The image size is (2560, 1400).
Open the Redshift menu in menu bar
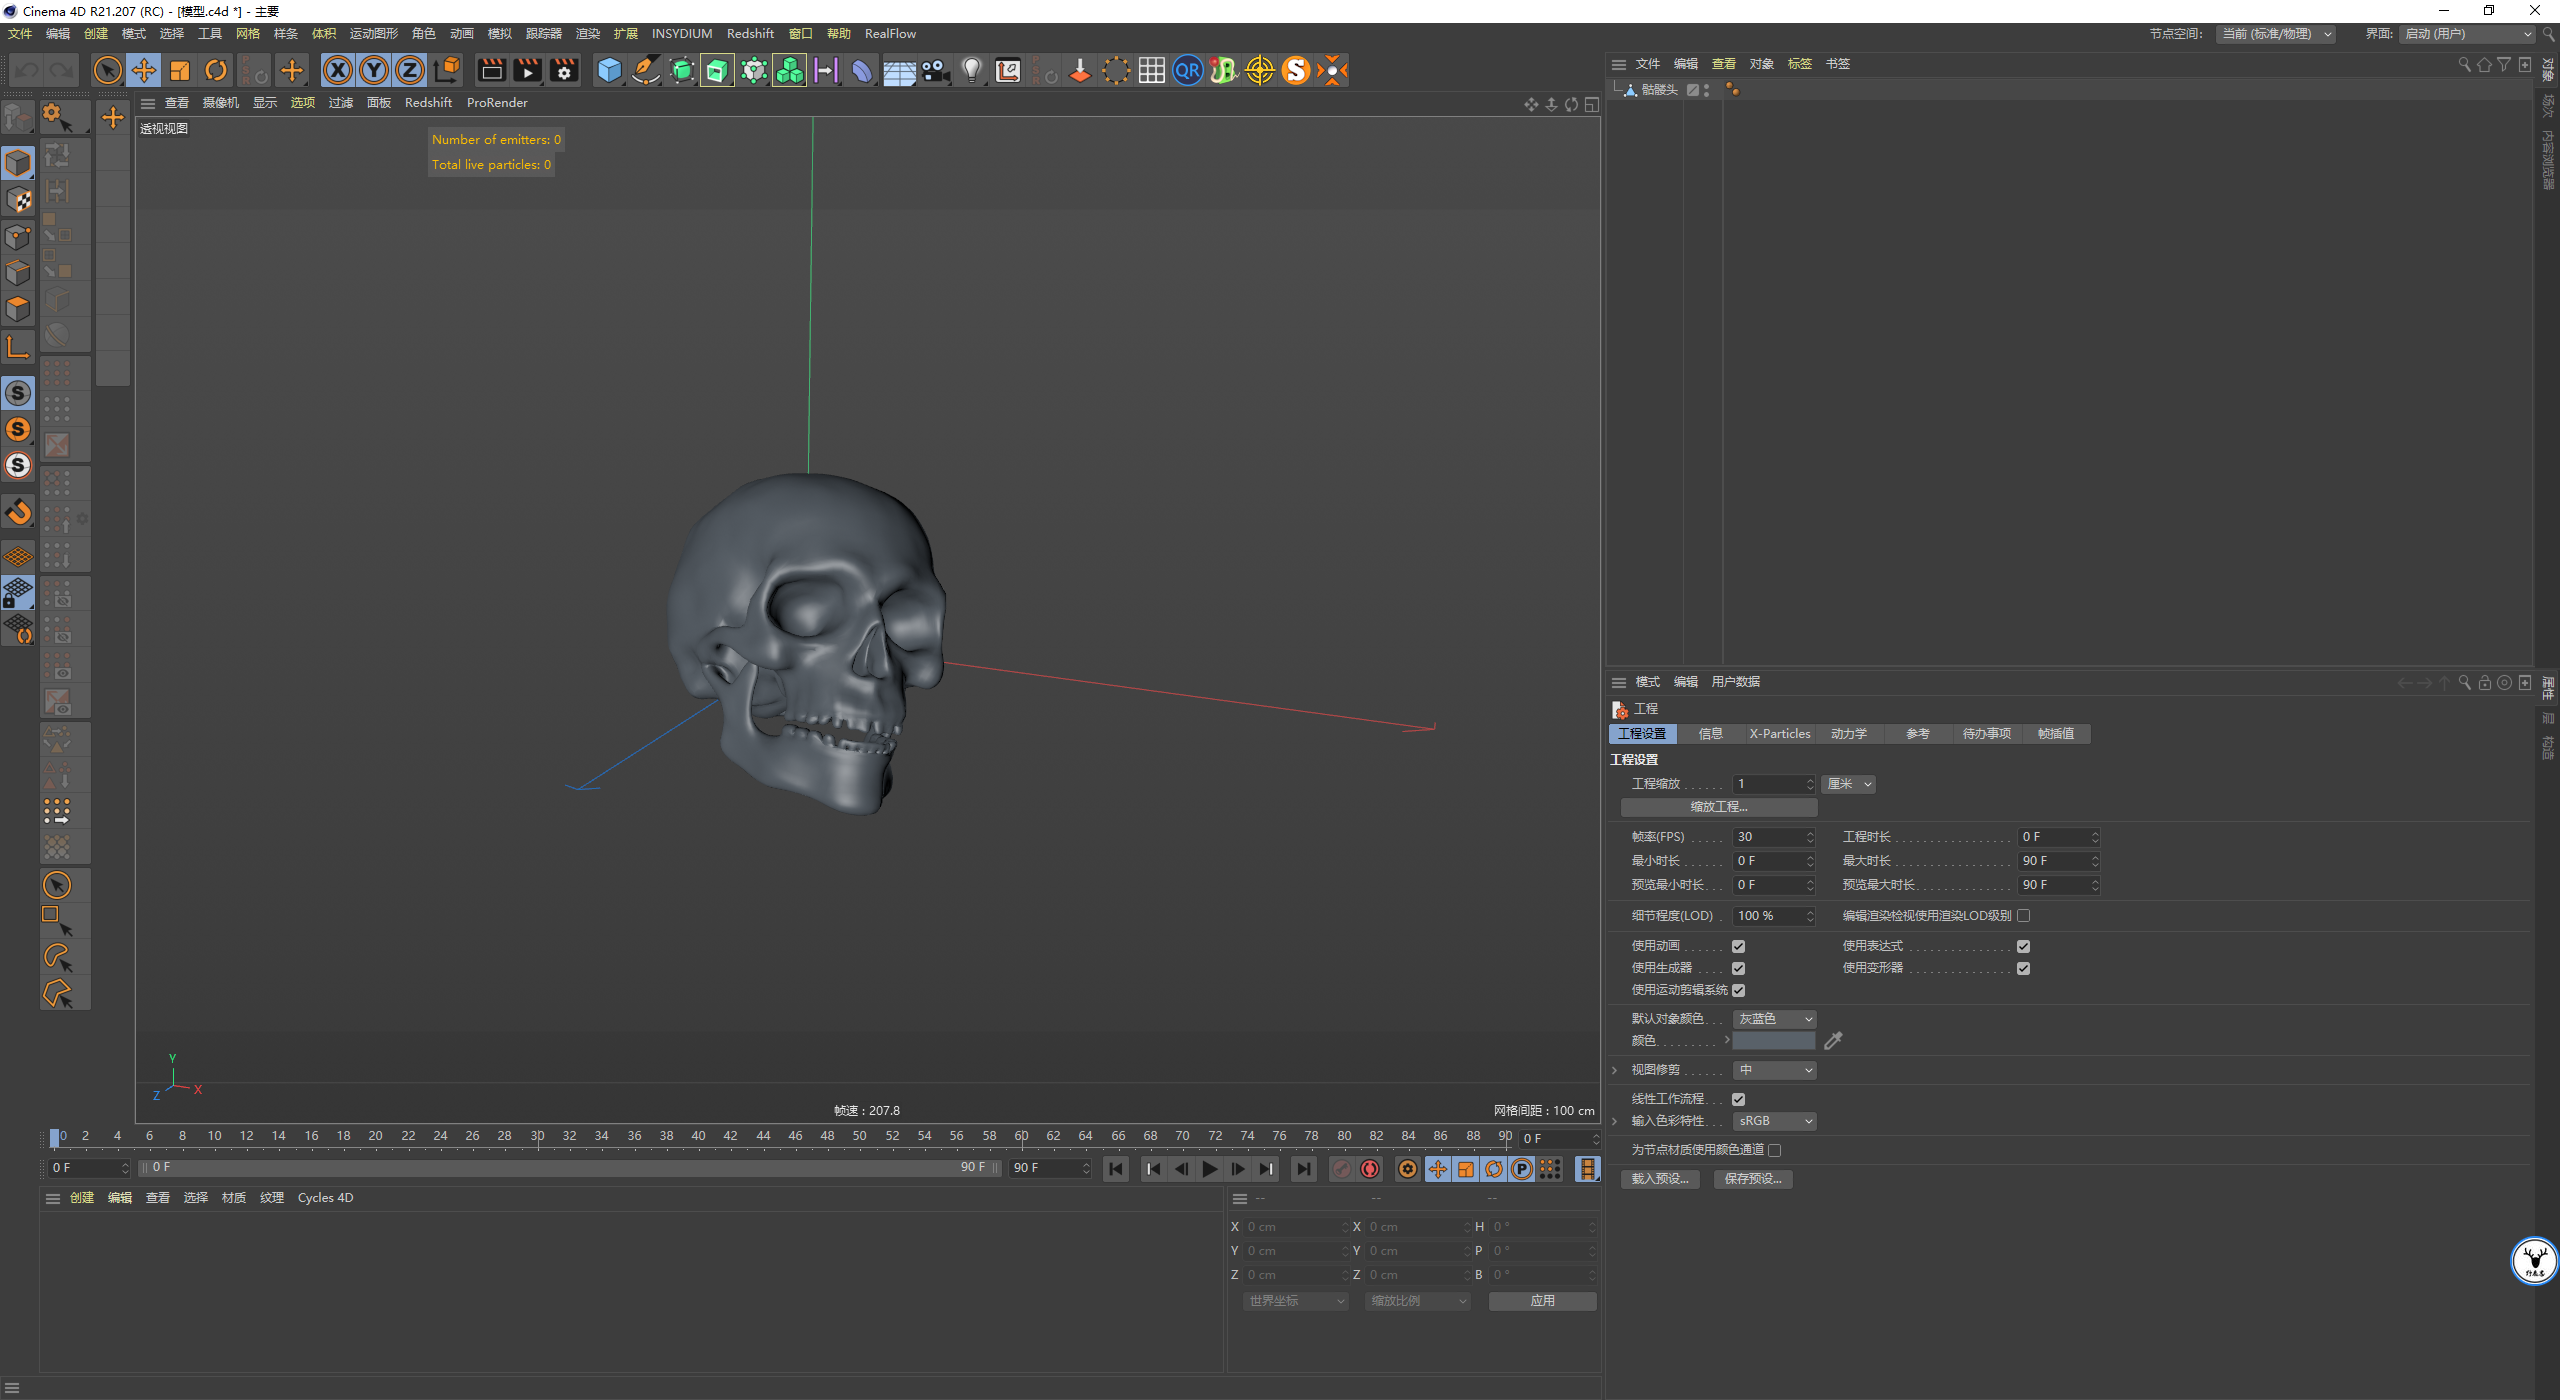tap(750, 34)
